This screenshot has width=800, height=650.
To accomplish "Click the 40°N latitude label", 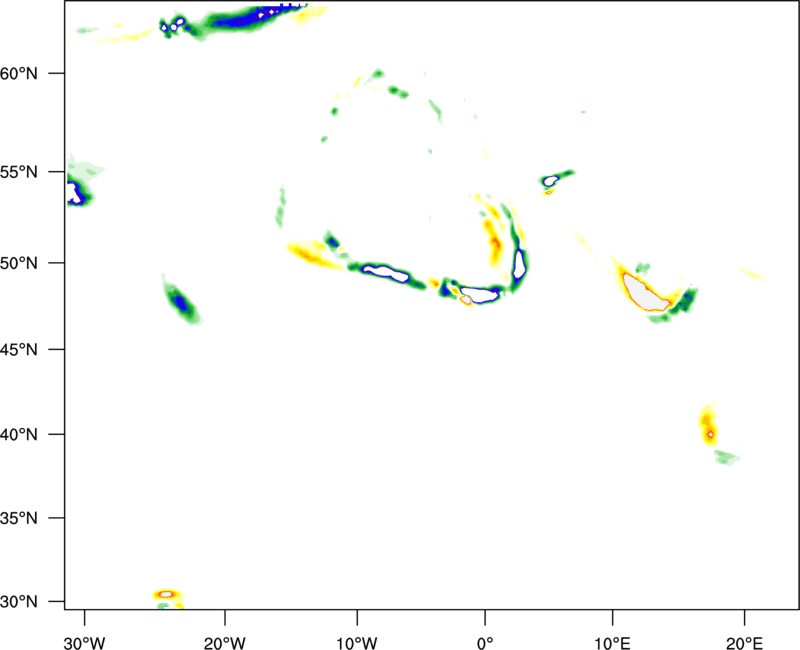I will pos(18,435).
